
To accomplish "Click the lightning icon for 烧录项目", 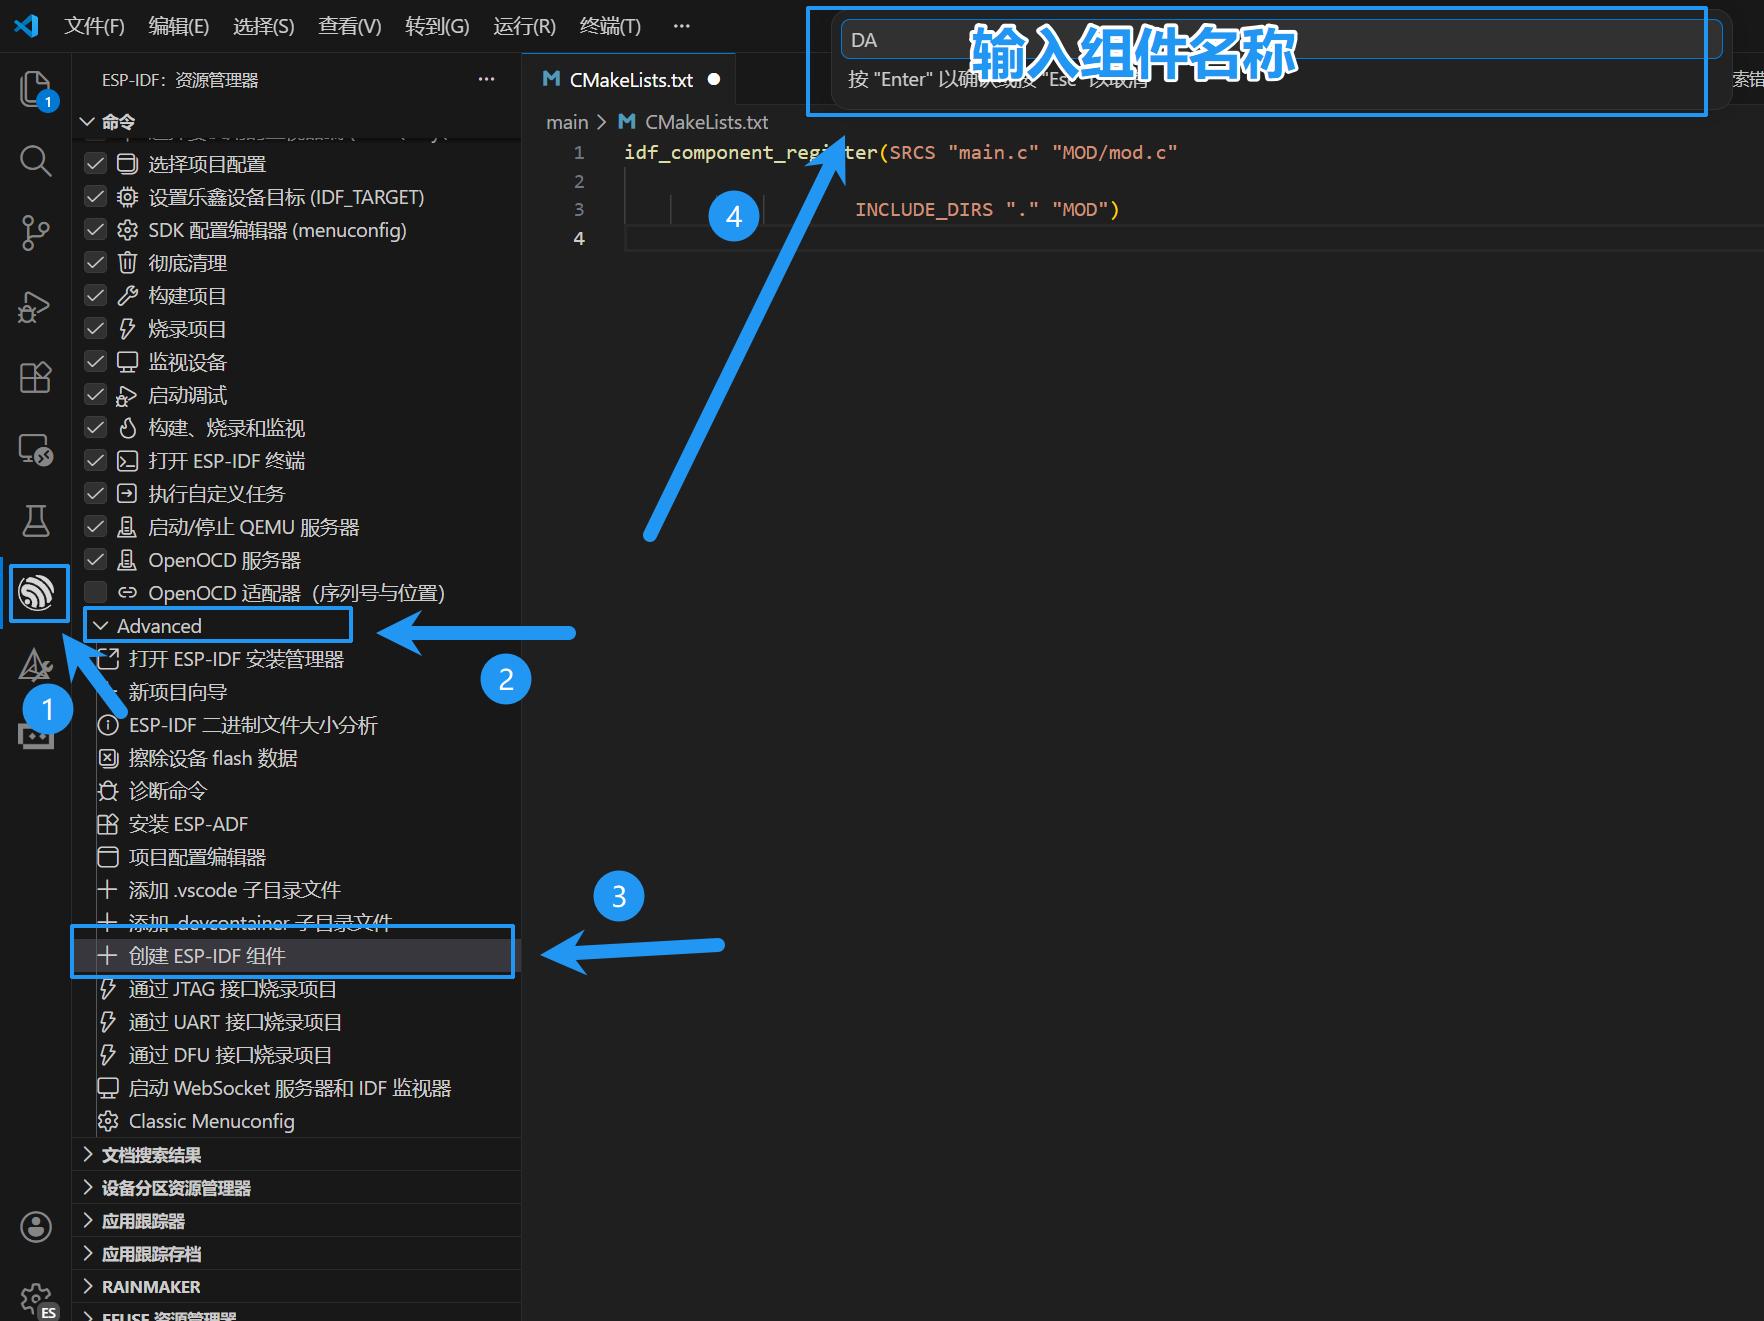I will coord(127,329).
